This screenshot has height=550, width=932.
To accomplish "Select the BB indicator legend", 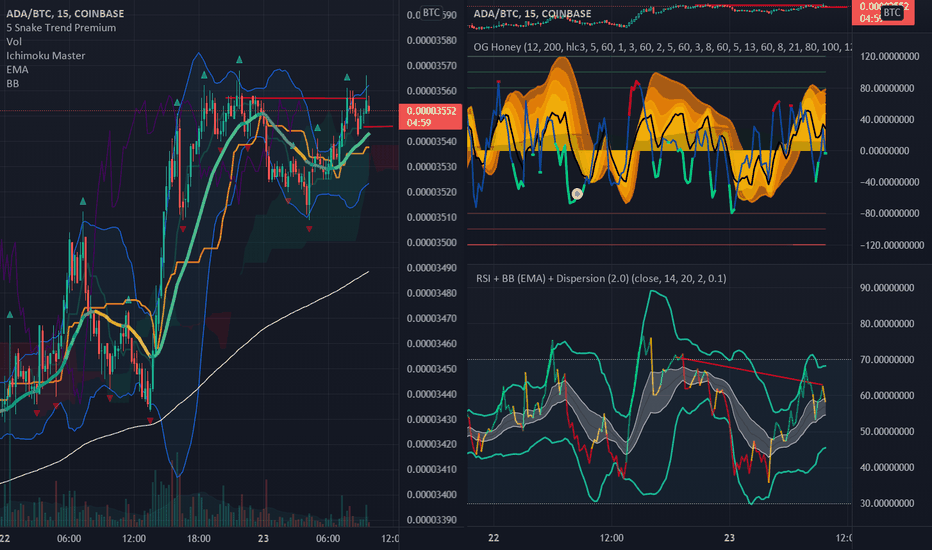I will point(12,83).
